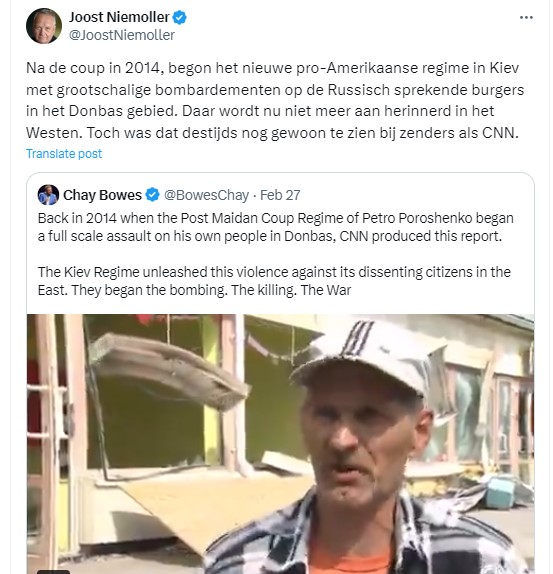Click the verified badge beside Joost Niemoller
Viewport: 553px width, 574px height.
pyautogui.click(x=179, y=17)
